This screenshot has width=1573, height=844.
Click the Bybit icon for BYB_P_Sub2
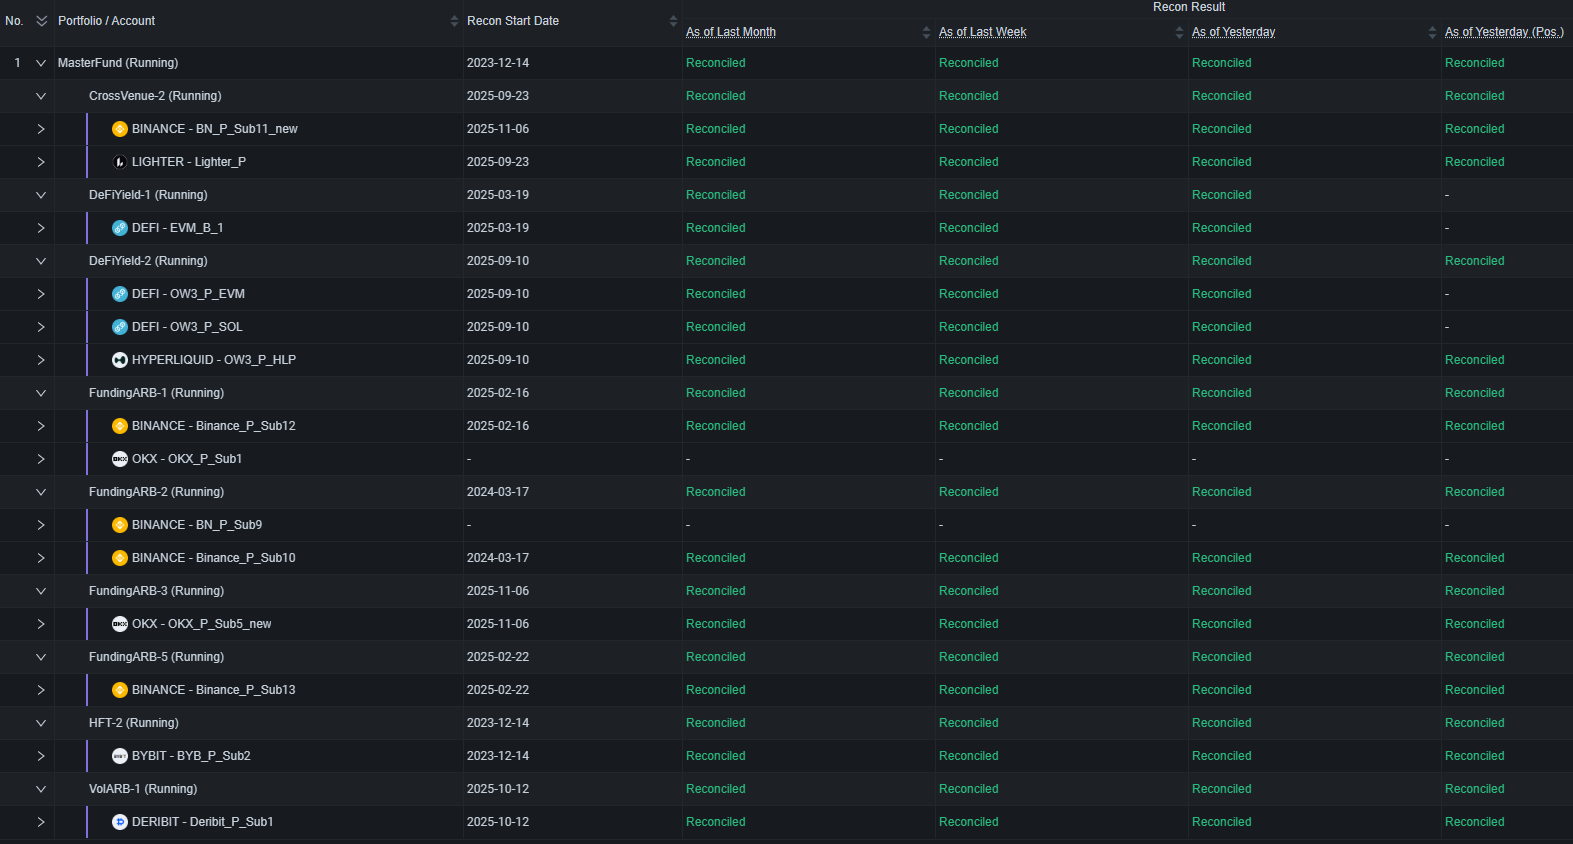pyautogui.click(x=120, y=756)
